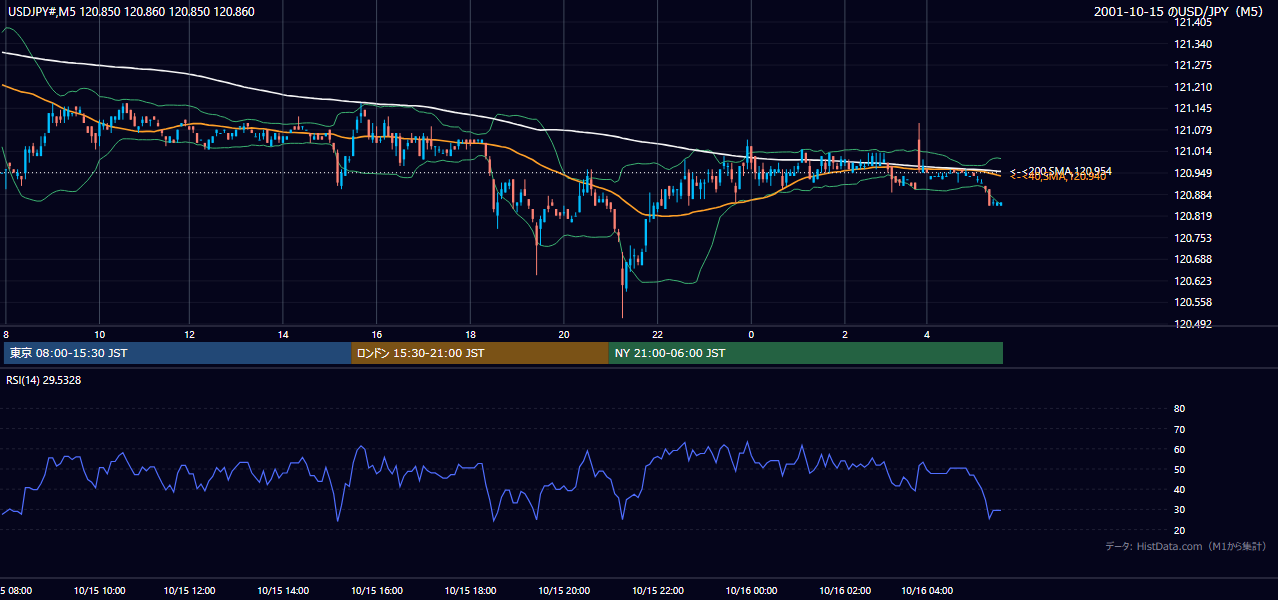The image size is (1278, 600).
Task: Click the 10/15 22:00 bottom time label
Action: click(x=657, y=591)
